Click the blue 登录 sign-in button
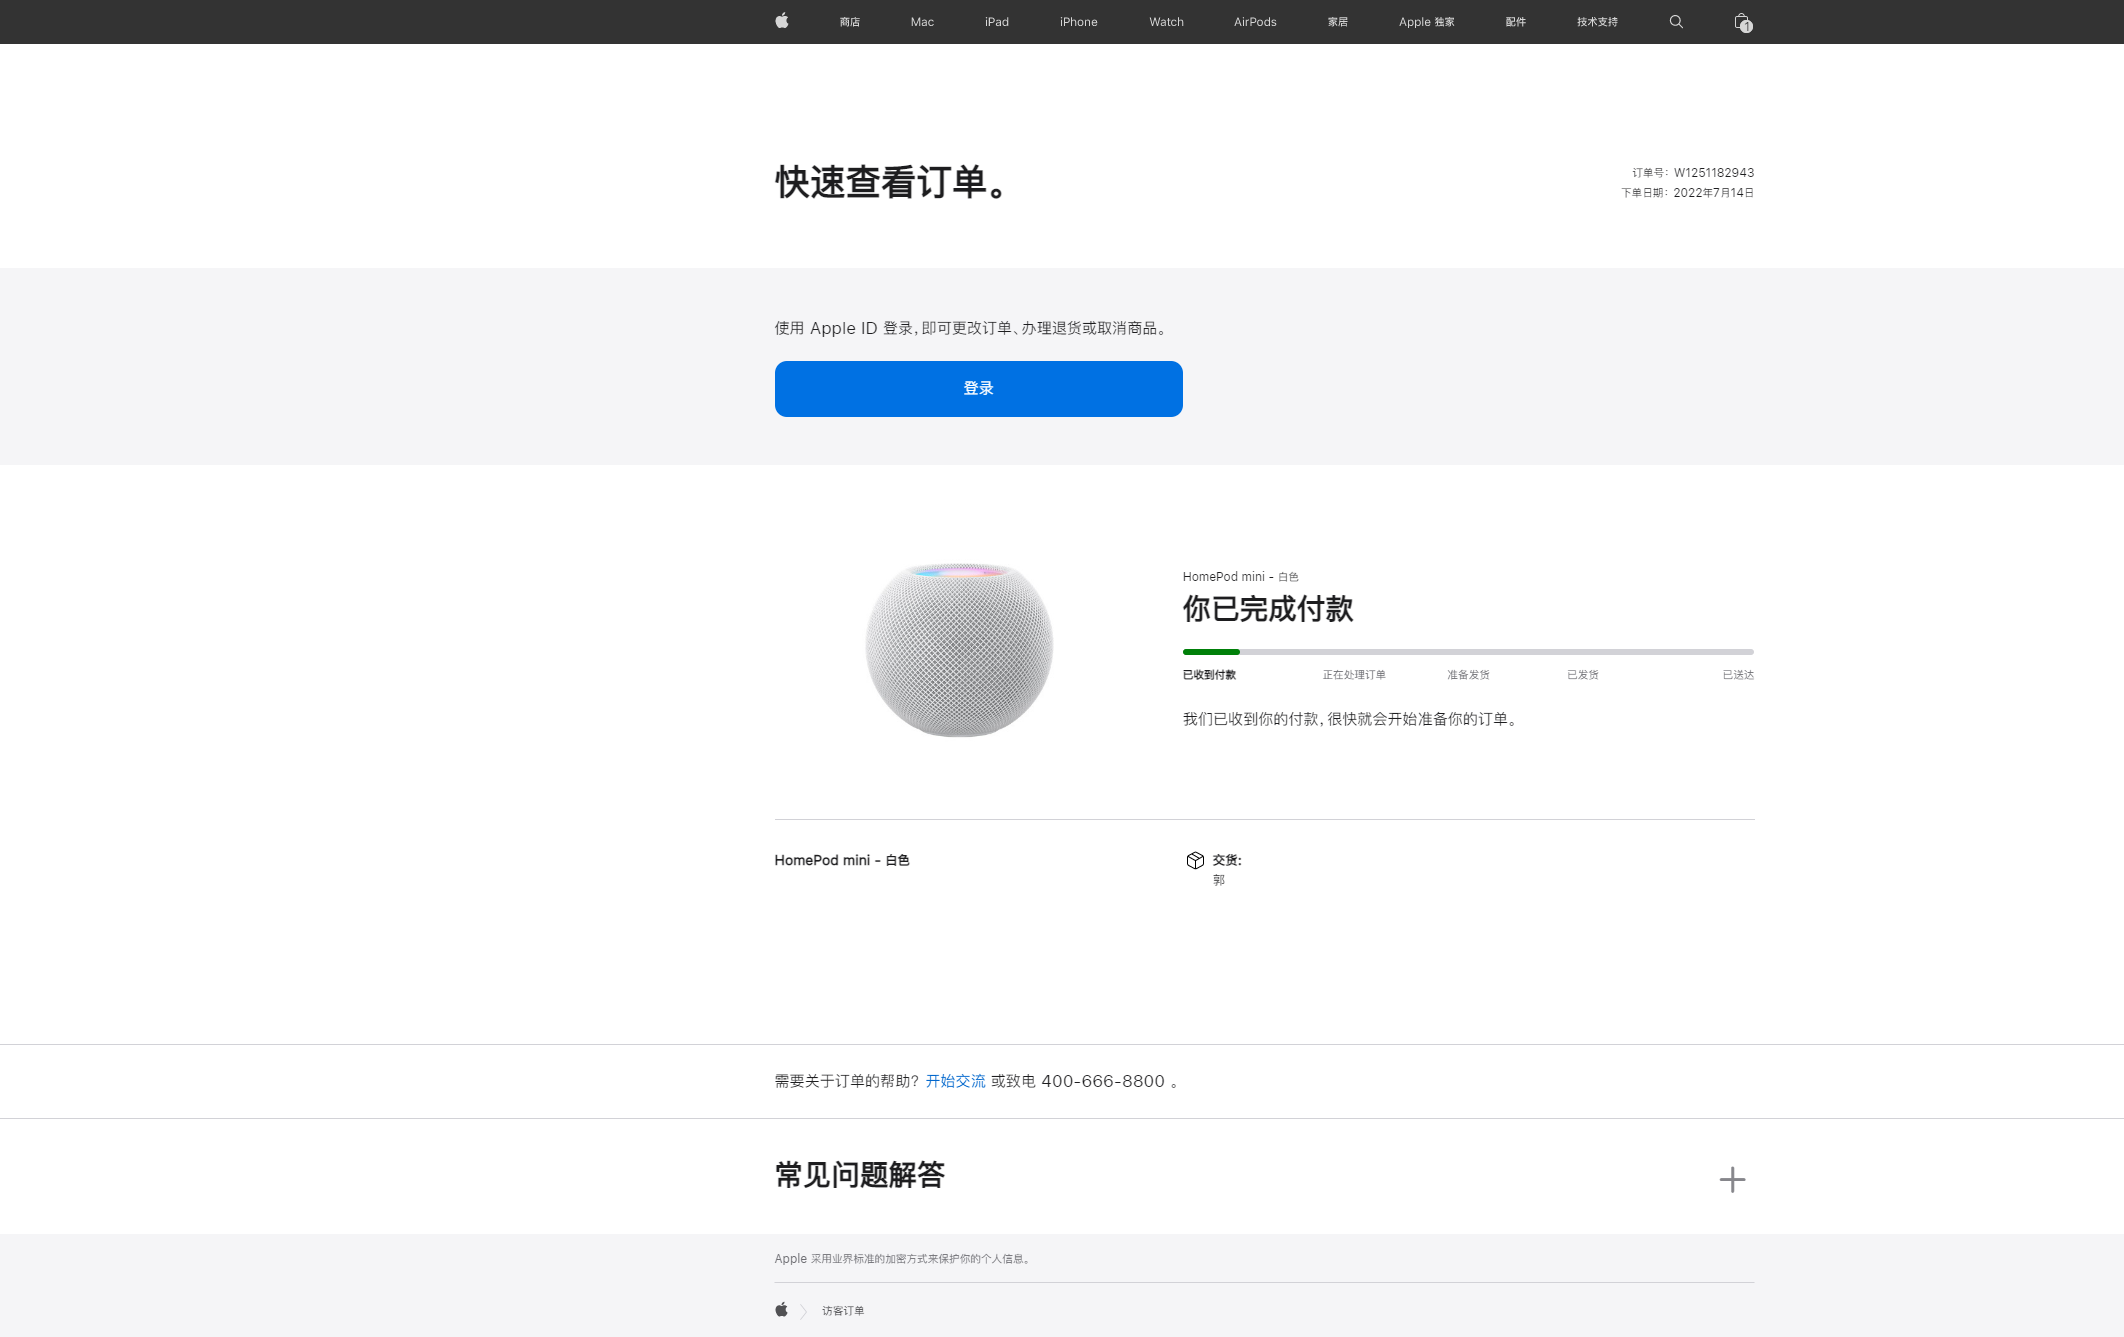Image resolution: width=2124 pixels, height=1337 pixels. pyautogui.click(x=978, y=388)
